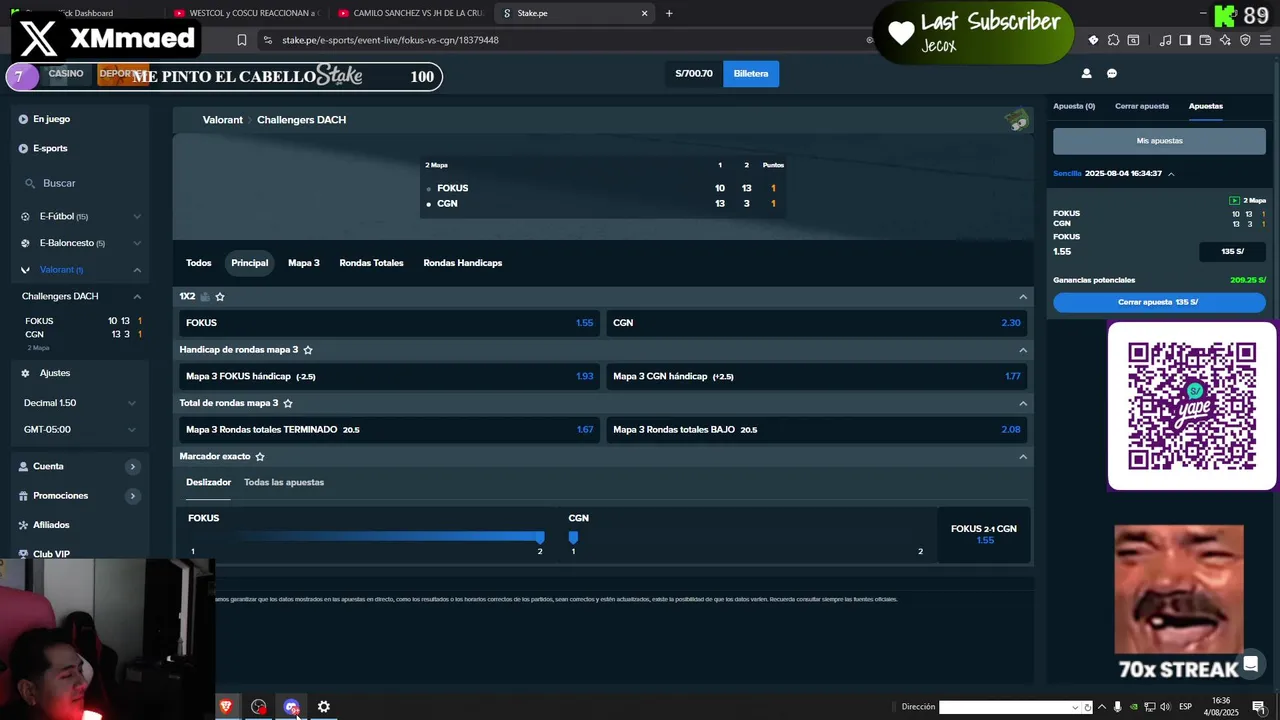
Task: Favorite Total de rondas mapa 3 star
Action: click(x=288, y=403)
